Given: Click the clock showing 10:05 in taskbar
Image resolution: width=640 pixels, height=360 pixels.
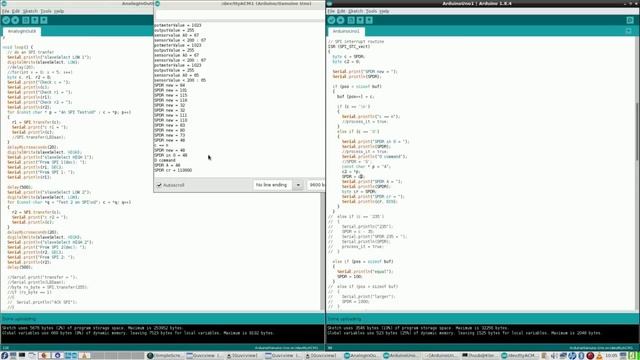Looking at the screenshot, I should (611, 356).
